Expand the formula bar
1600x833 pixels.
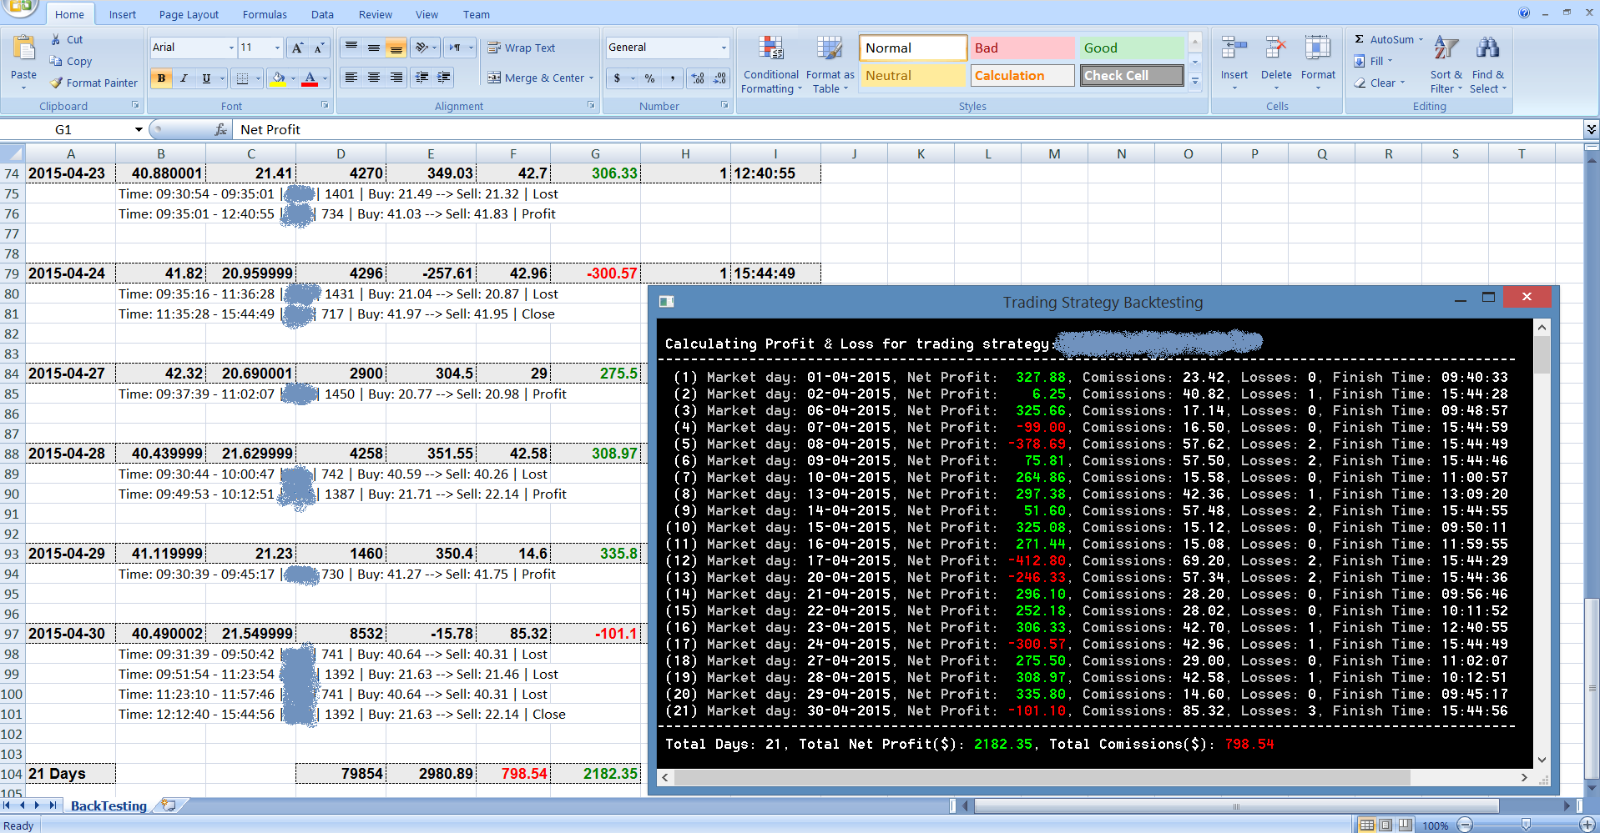click(x=1591, y=130)
